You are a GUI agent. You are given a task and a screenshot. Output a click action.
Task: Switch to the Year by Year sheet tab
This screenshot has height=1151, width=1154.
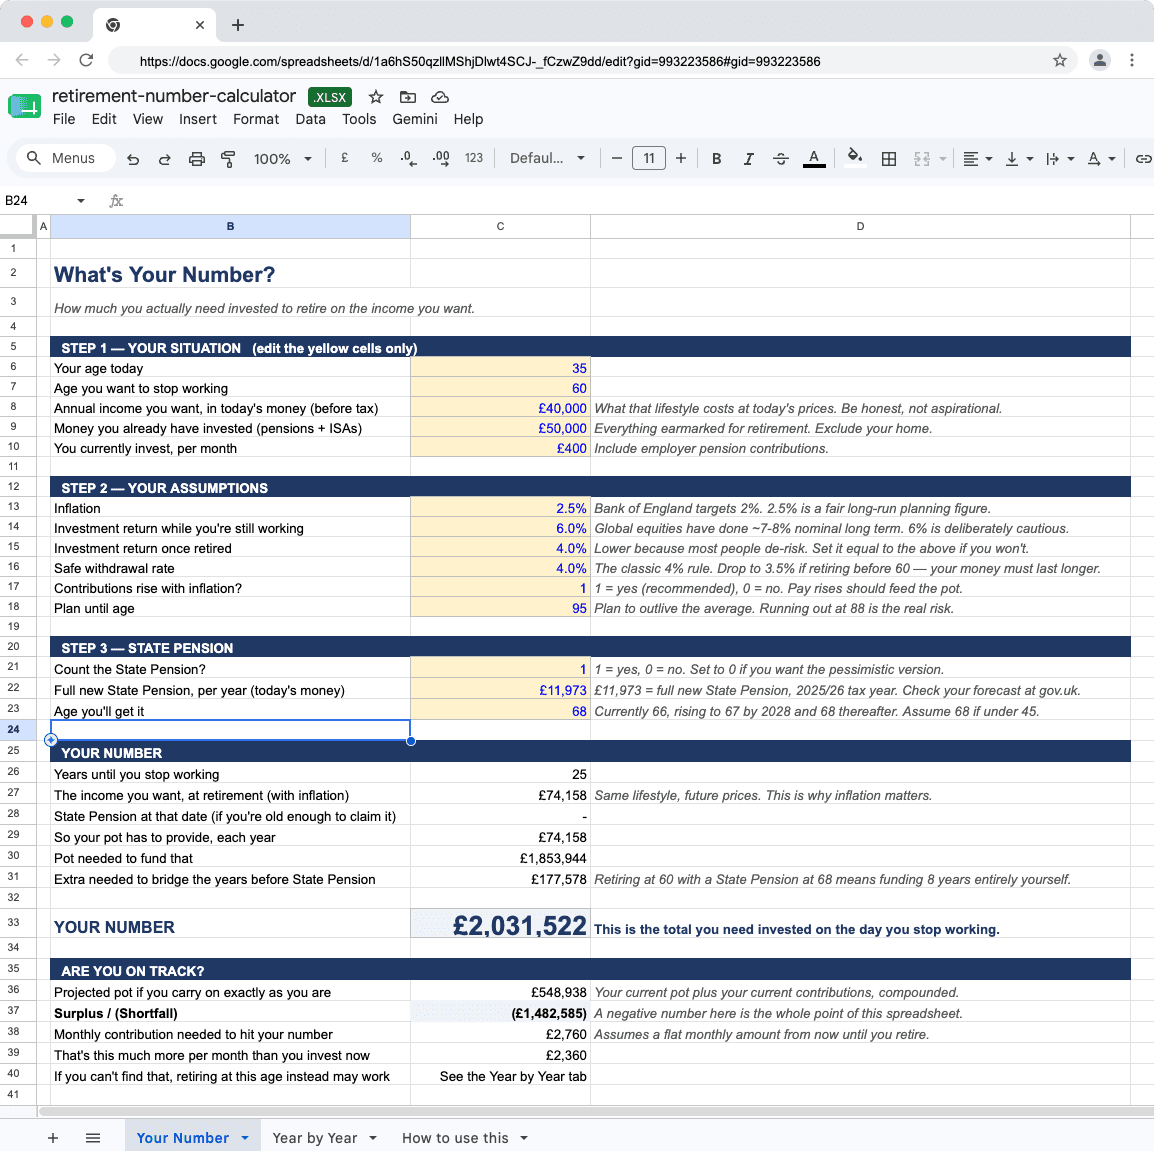click(x=315, y=1138)
